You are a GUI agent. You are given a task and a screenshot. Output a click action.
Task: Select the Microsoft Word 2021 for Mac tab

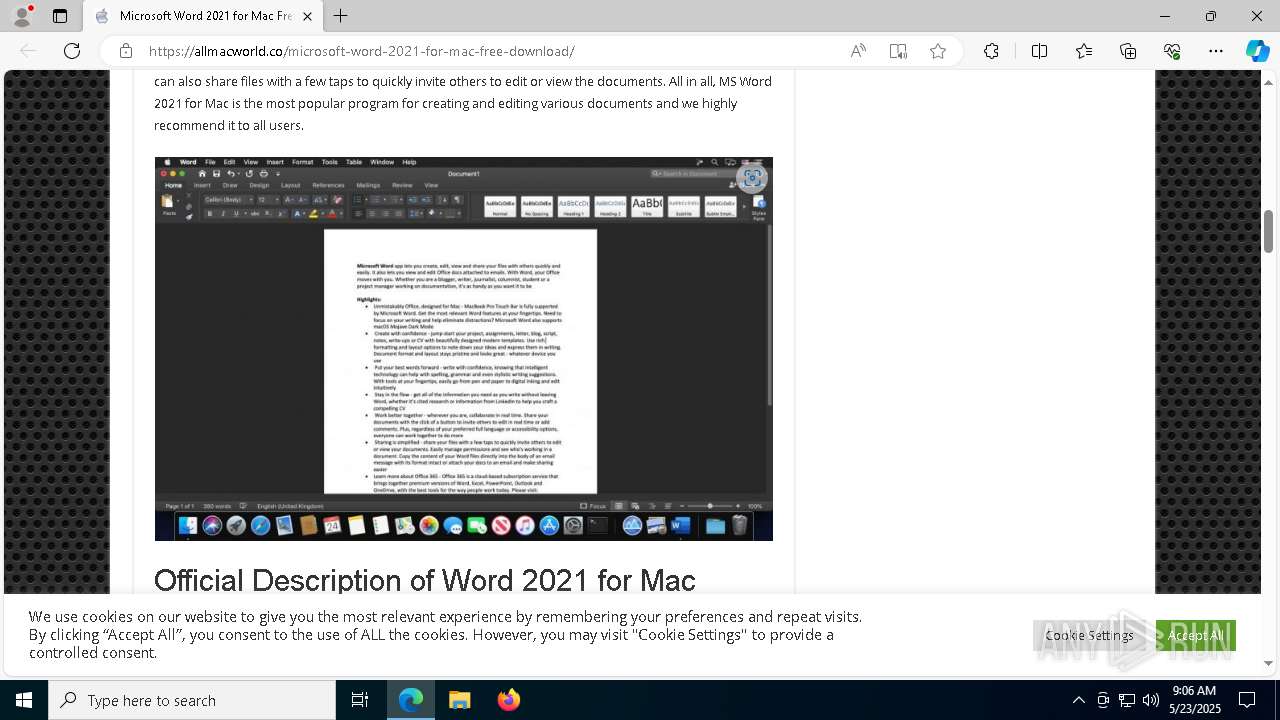pos(203,16)
